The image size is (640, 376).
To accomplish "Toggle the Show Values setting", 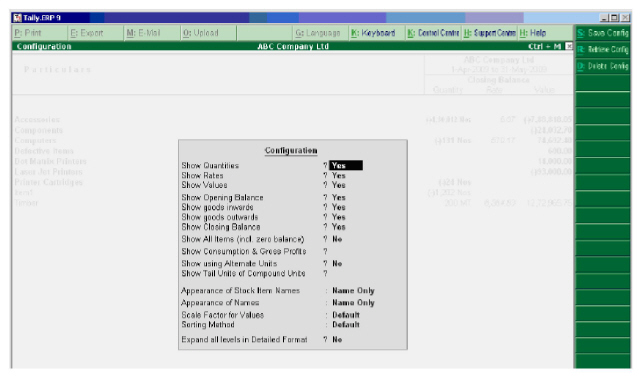I will coord(339,185).
